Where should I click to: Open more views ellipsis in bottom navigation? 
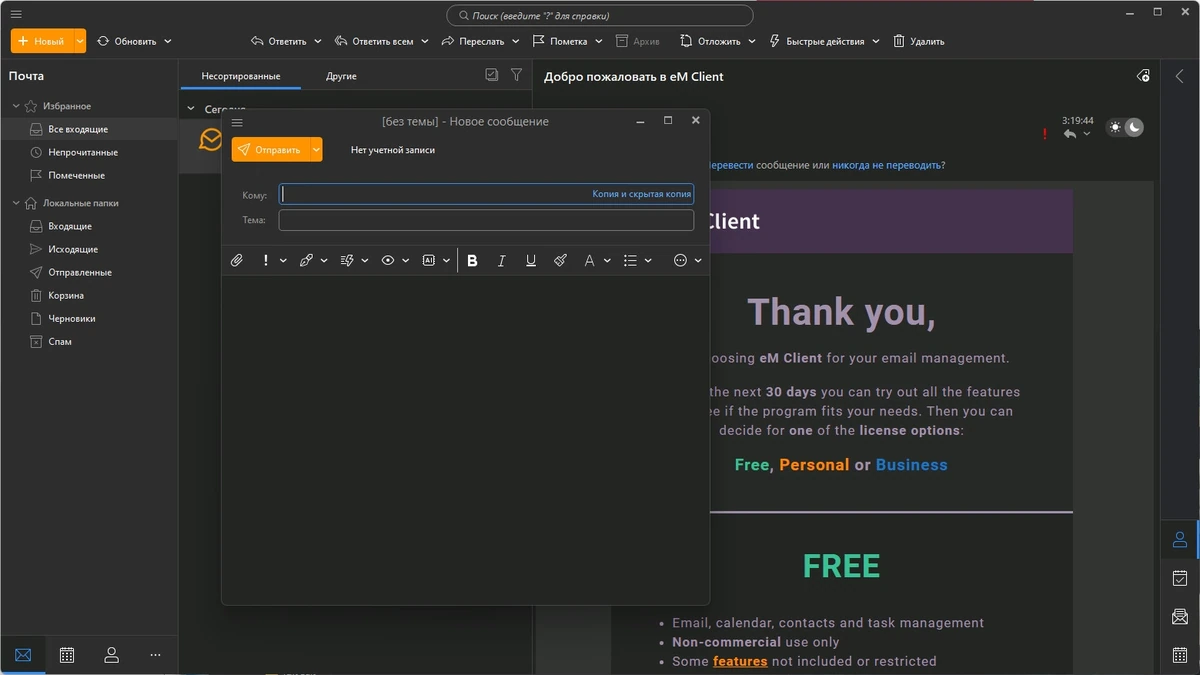point(155,655)
